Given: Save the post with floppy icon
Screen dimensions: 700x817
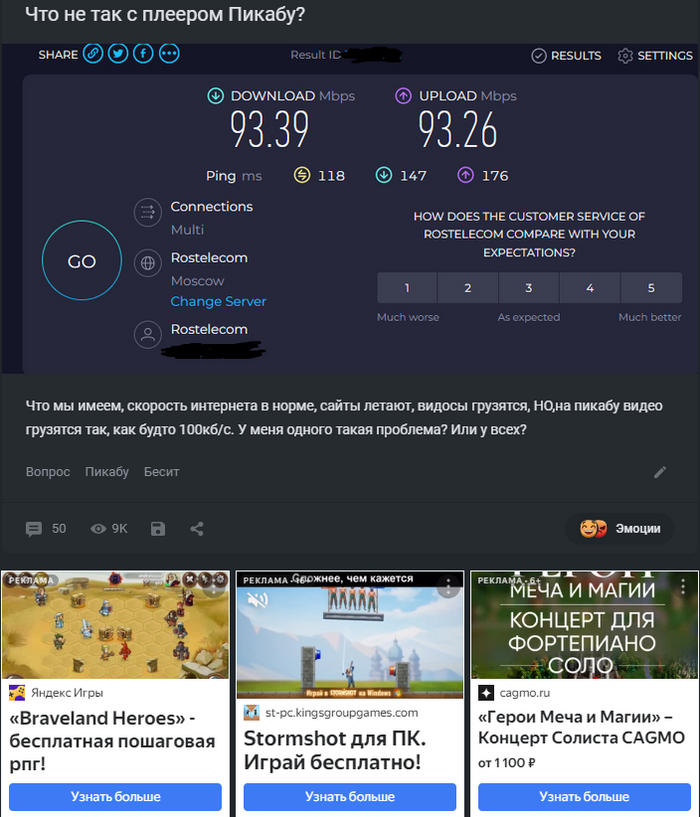Looking at the screenshot, I should [x=158, y=529].
